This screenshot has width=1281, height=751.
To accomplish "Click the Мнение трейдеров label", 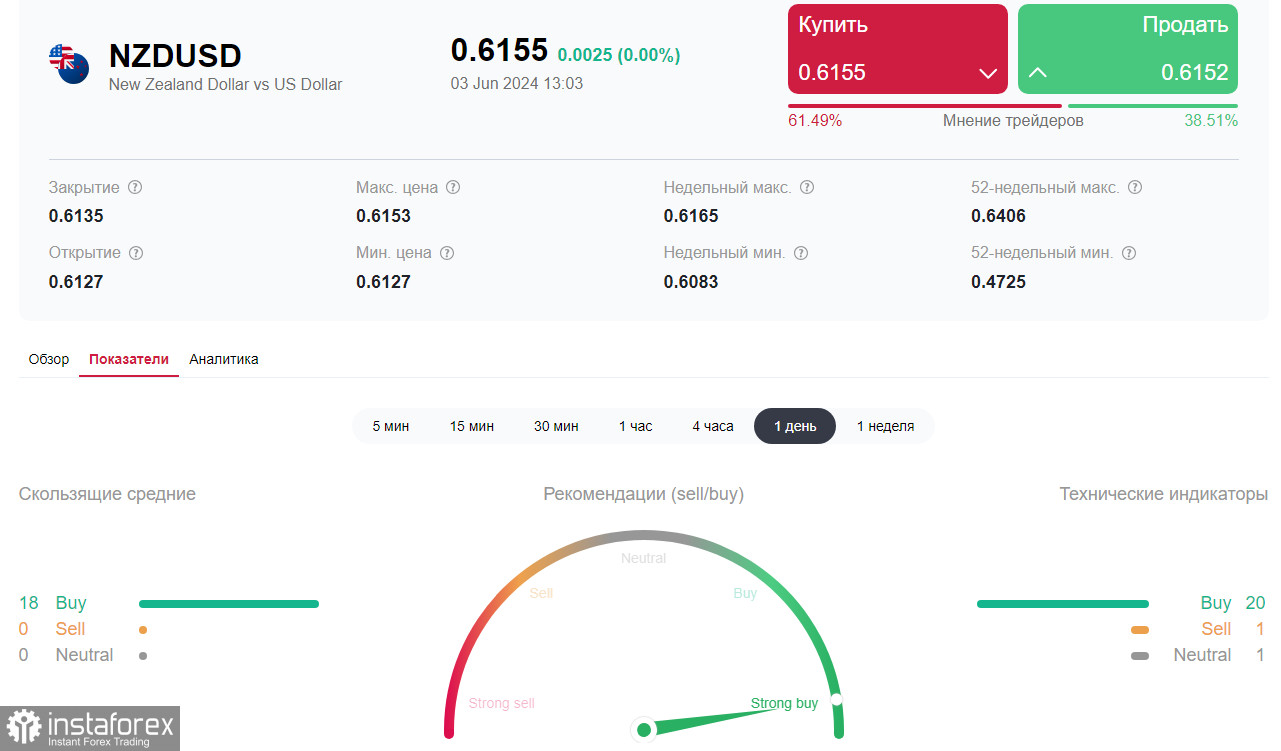I will pos(1013,121).
